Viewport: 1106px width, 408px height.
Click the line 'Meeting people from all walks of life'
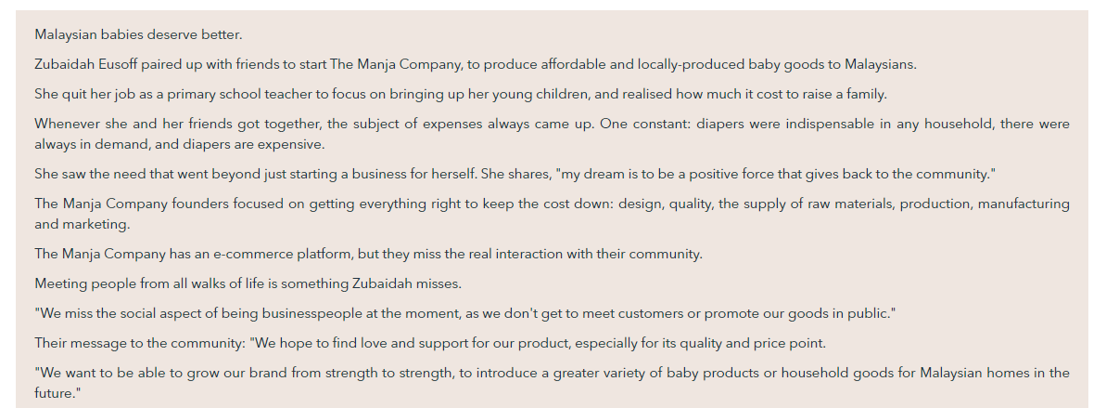pyautogui.click(x=248, y=283)
